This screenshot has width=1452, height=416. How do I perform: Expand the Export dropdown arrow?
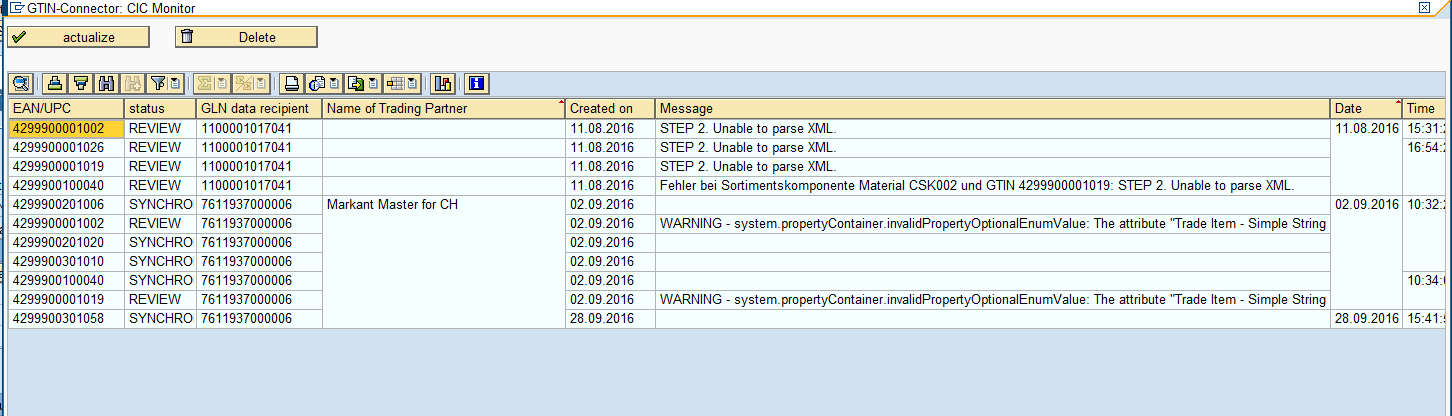tap(372, 83)
